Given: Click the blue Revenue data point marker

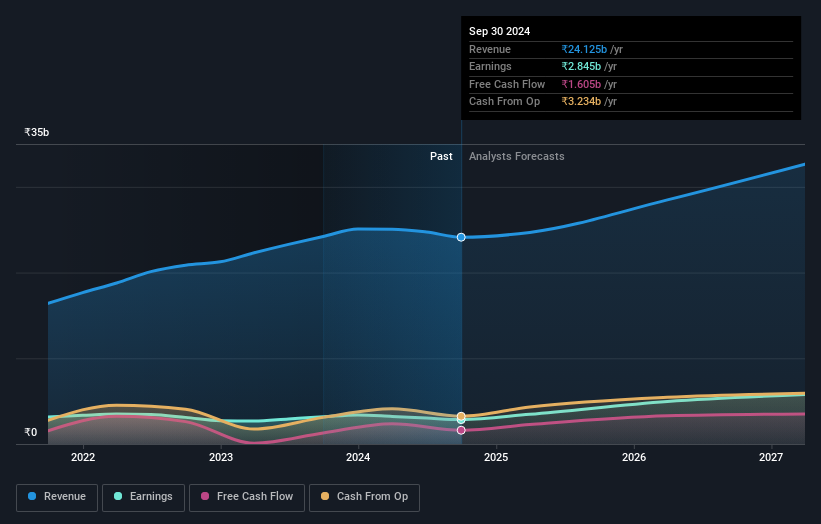Looking at the screenshot, I should (461, 237).
